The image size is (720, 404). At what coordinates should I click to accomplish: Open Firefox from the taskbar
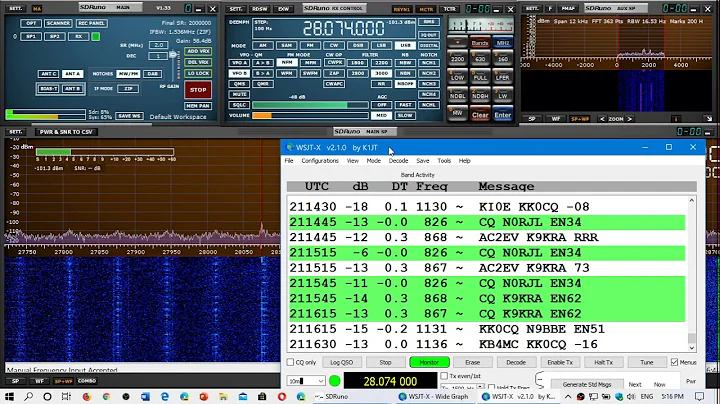click(87, 396)
